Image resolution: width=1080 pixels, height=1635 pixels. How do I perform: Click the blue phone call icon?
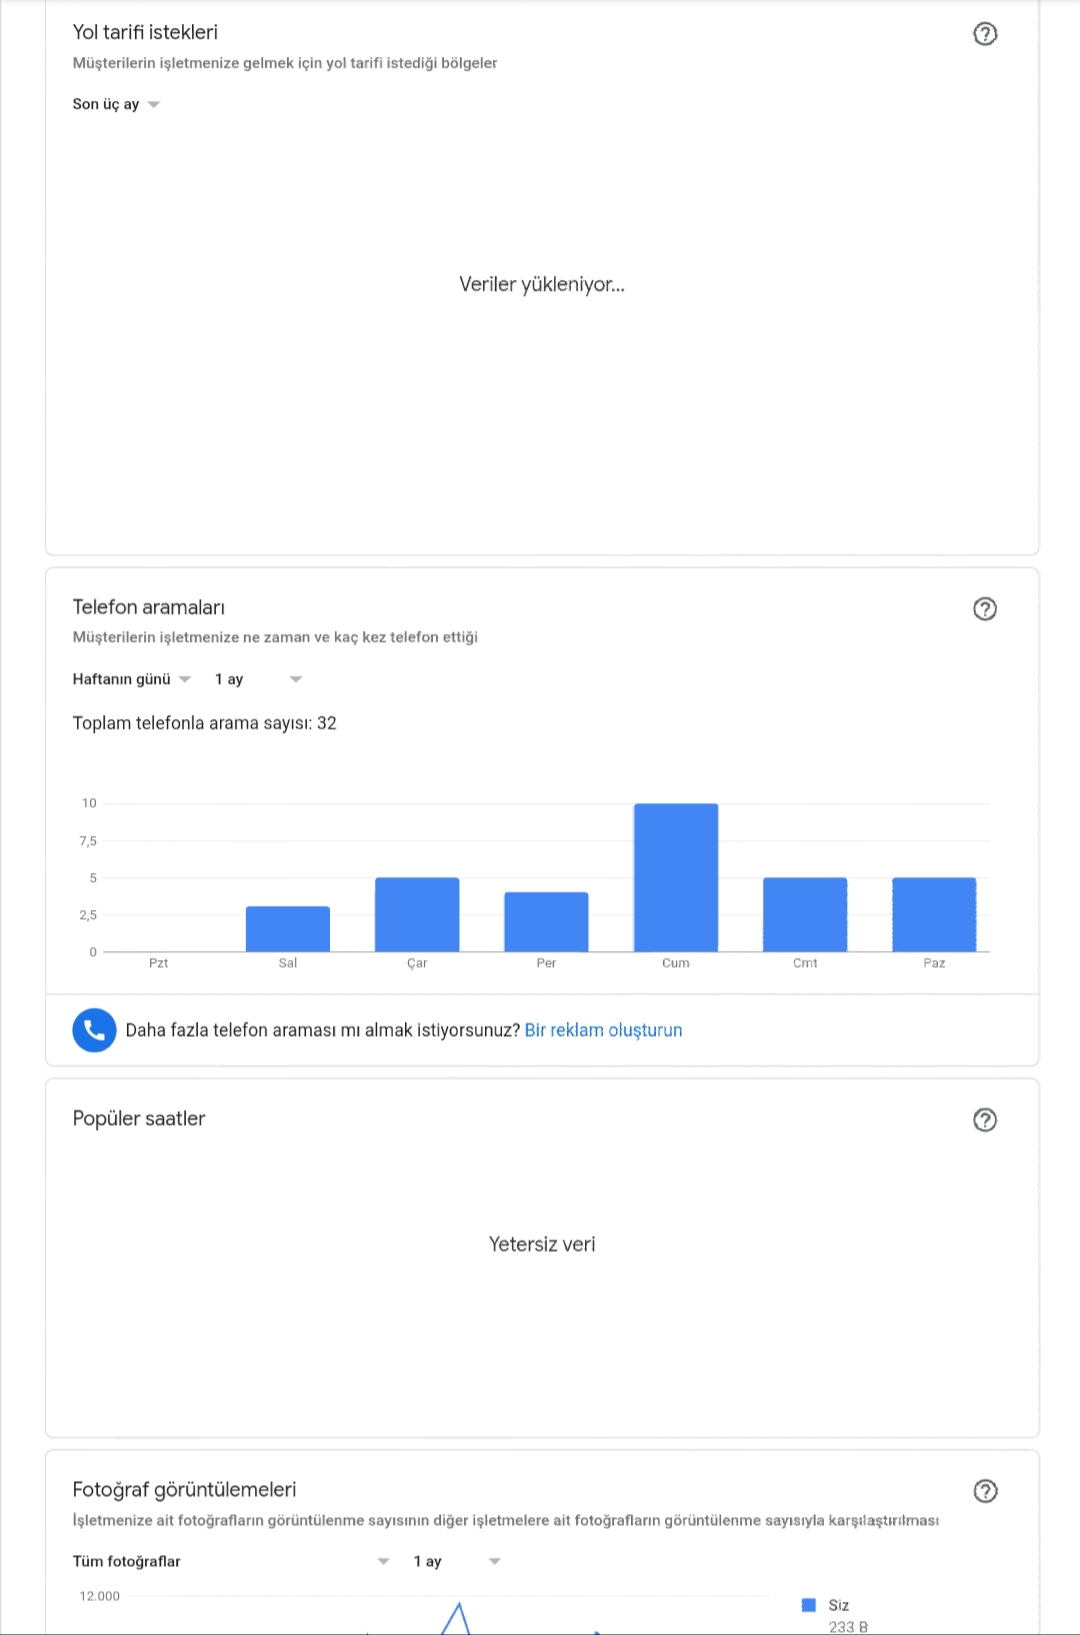point(94,1030)
